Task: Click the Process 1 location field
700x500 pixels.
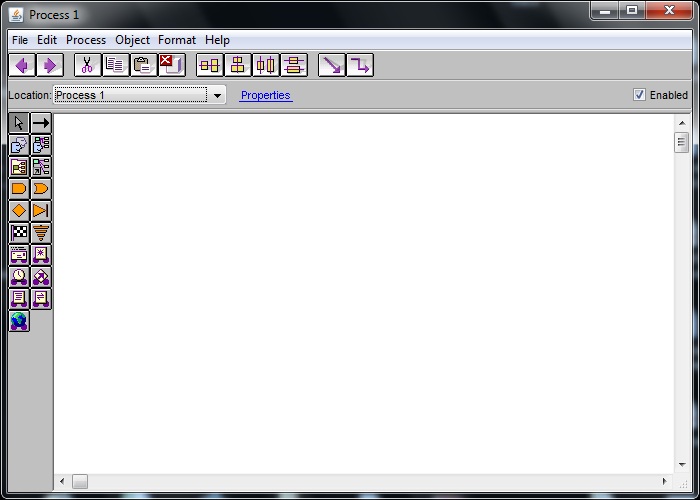Action: point(130,95)
